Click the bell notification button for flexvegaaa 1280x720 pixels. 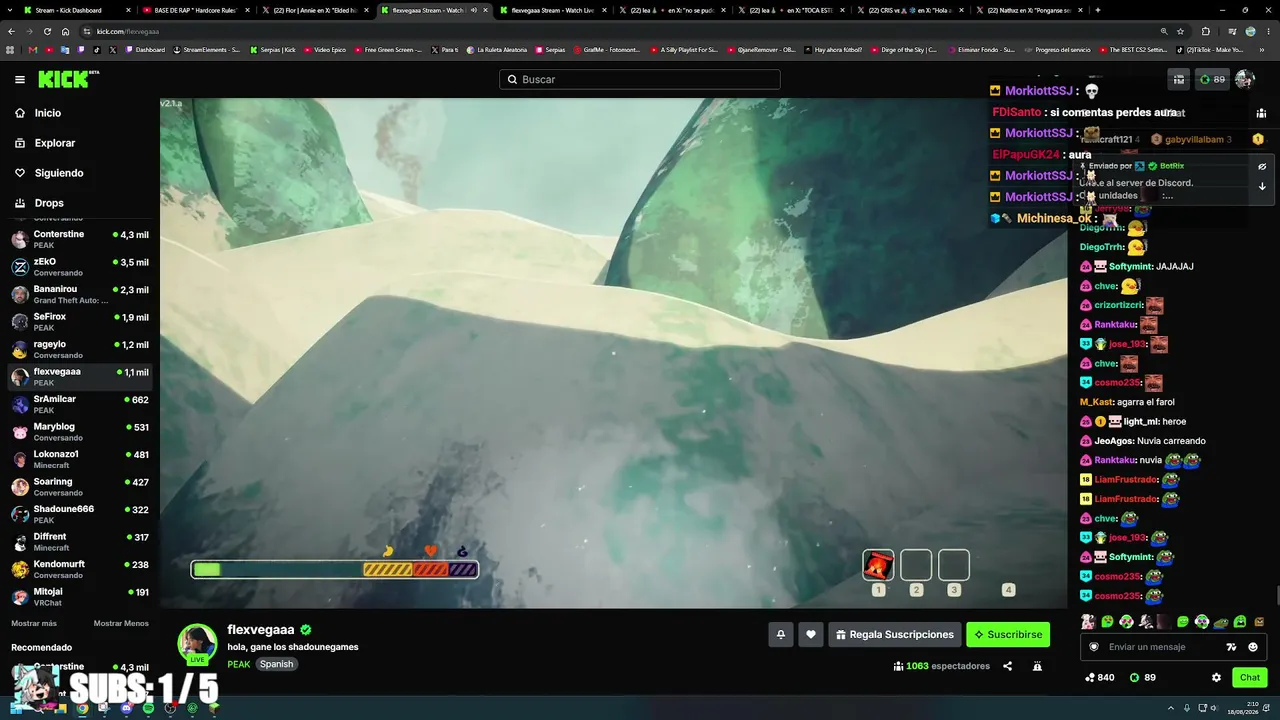pyautogui.click(x=781, y=634)
